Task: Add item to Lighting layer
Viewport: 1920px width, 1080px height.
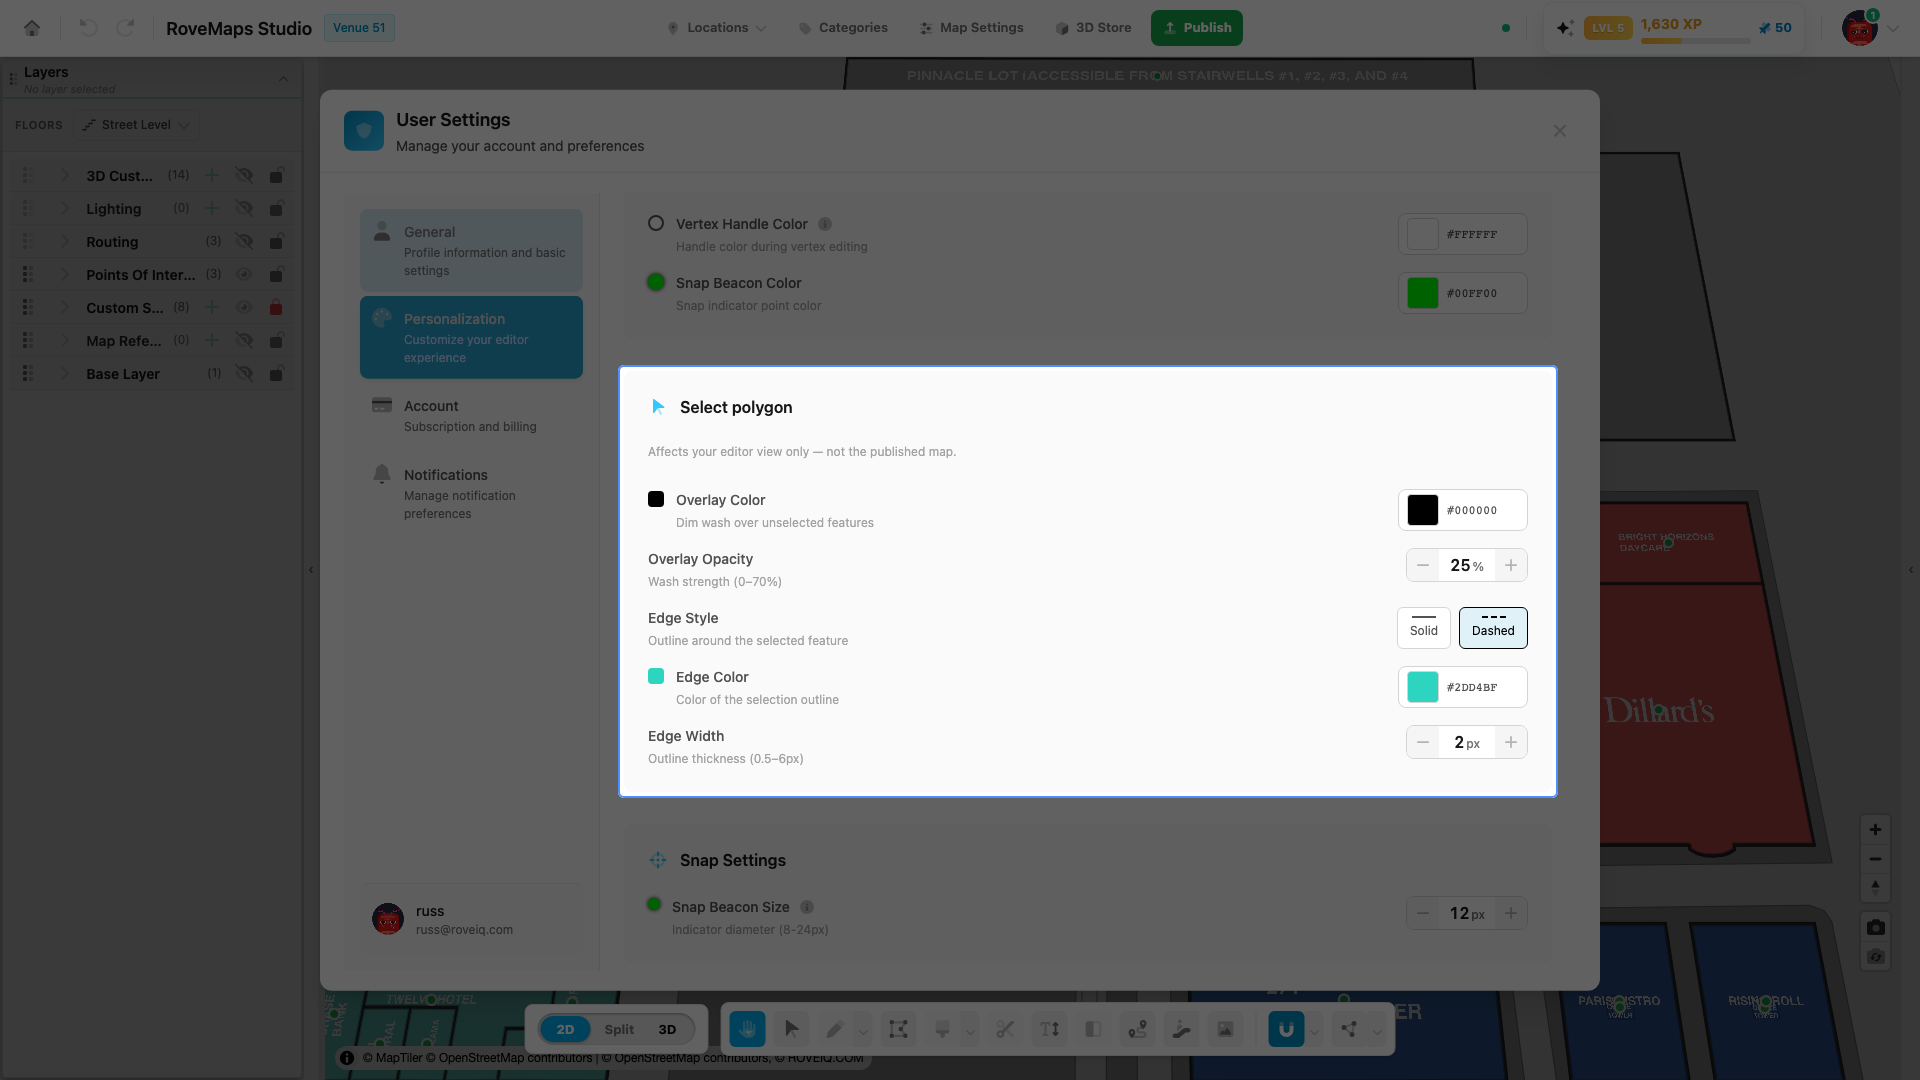Action: (212, 208)
